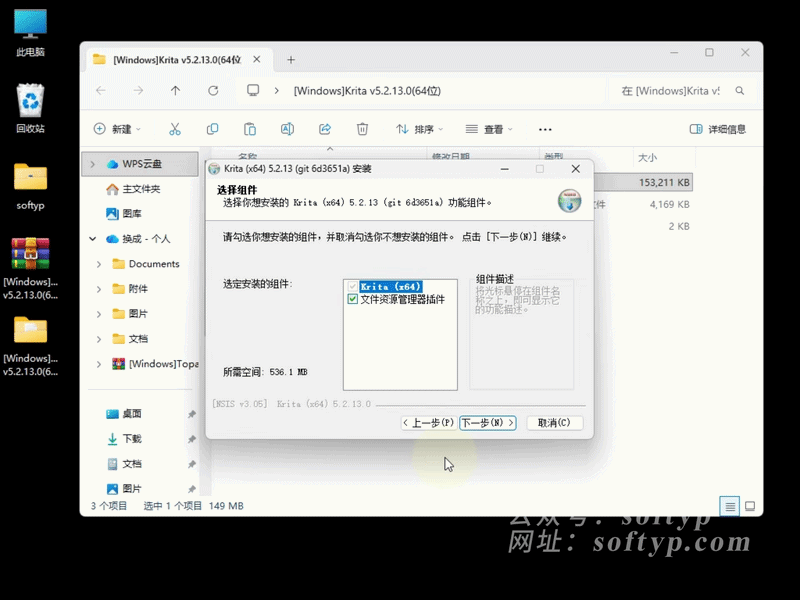Open the 排序 sort dropdown
This screenshot has height=600, width=800.
[x=419, y=129]
